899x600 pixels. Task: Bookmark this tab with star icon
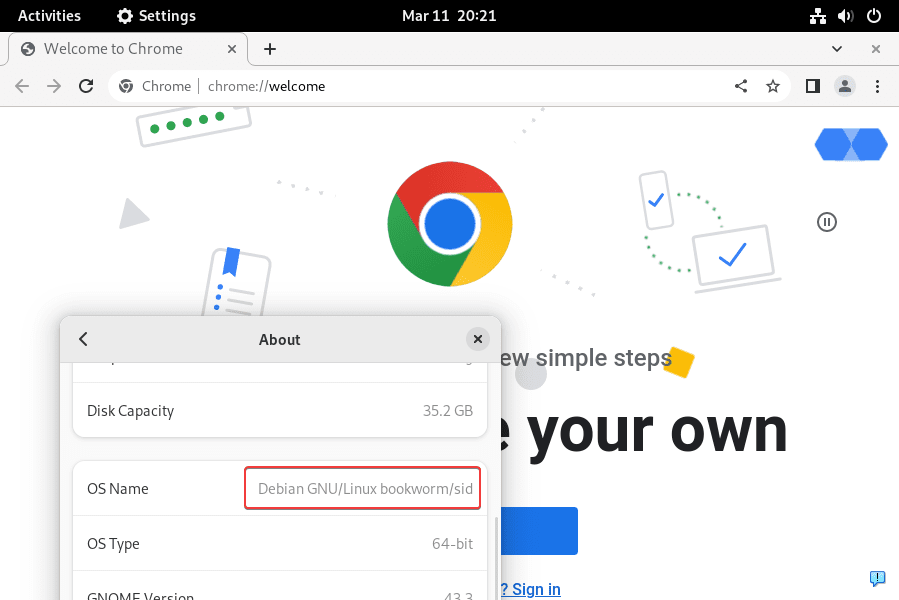(x=773, y=86)
